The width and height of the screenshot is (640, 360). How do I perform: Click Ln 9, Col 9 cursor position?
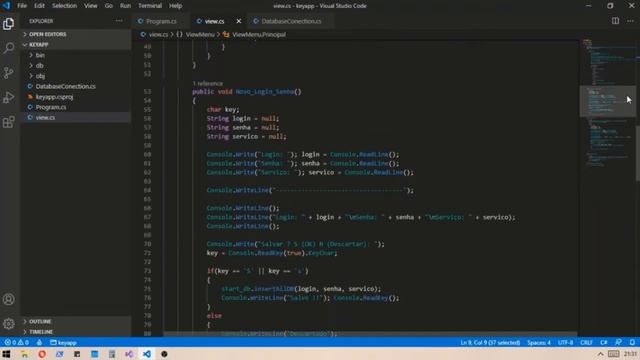click(490, 342)
